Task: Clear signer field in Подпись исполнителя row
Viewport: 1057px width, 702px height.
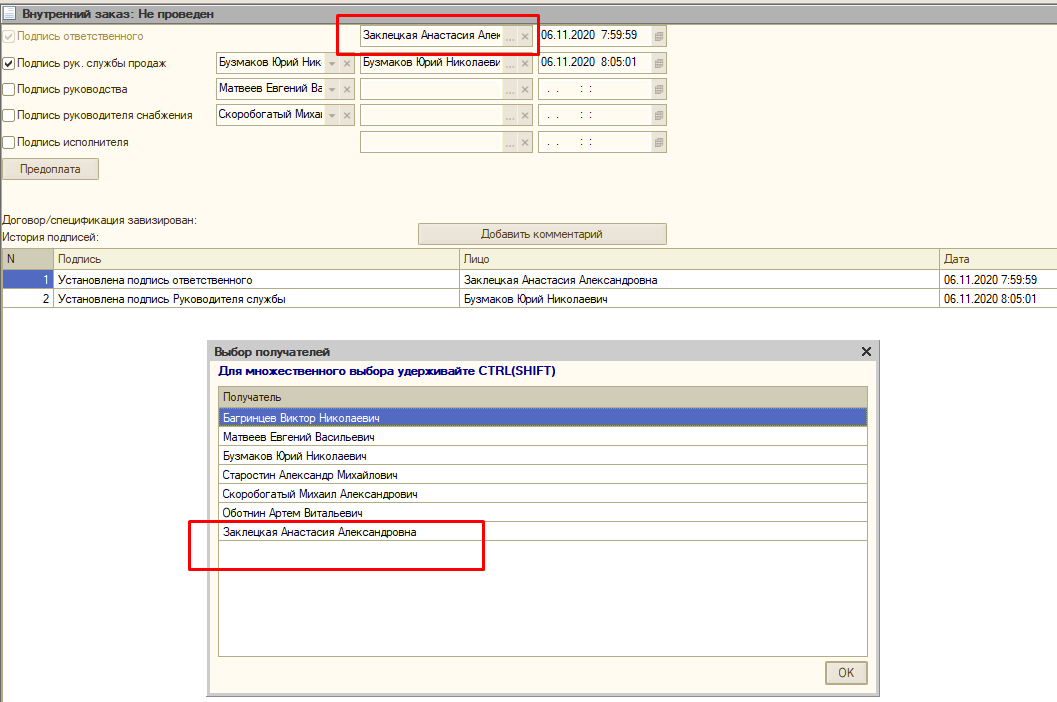Action: tap(524, 143)
